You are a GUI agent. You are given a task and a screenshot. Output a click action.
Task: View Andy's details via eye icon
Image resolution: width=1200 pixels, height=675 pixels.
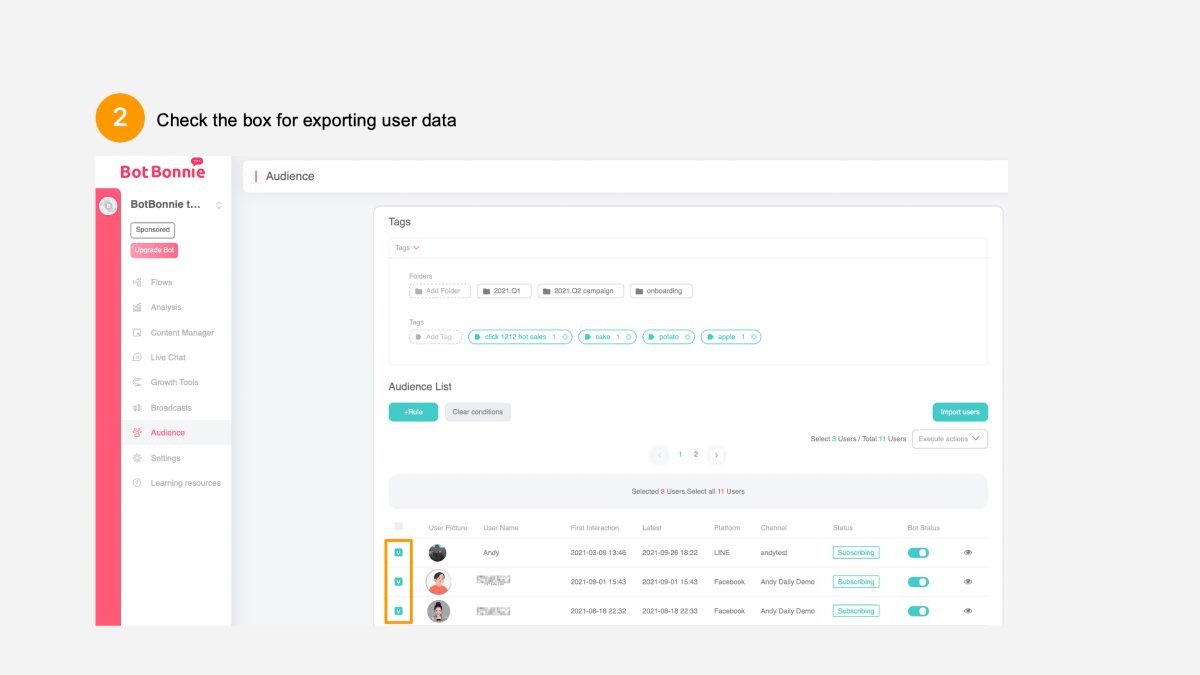click(968, 552)
